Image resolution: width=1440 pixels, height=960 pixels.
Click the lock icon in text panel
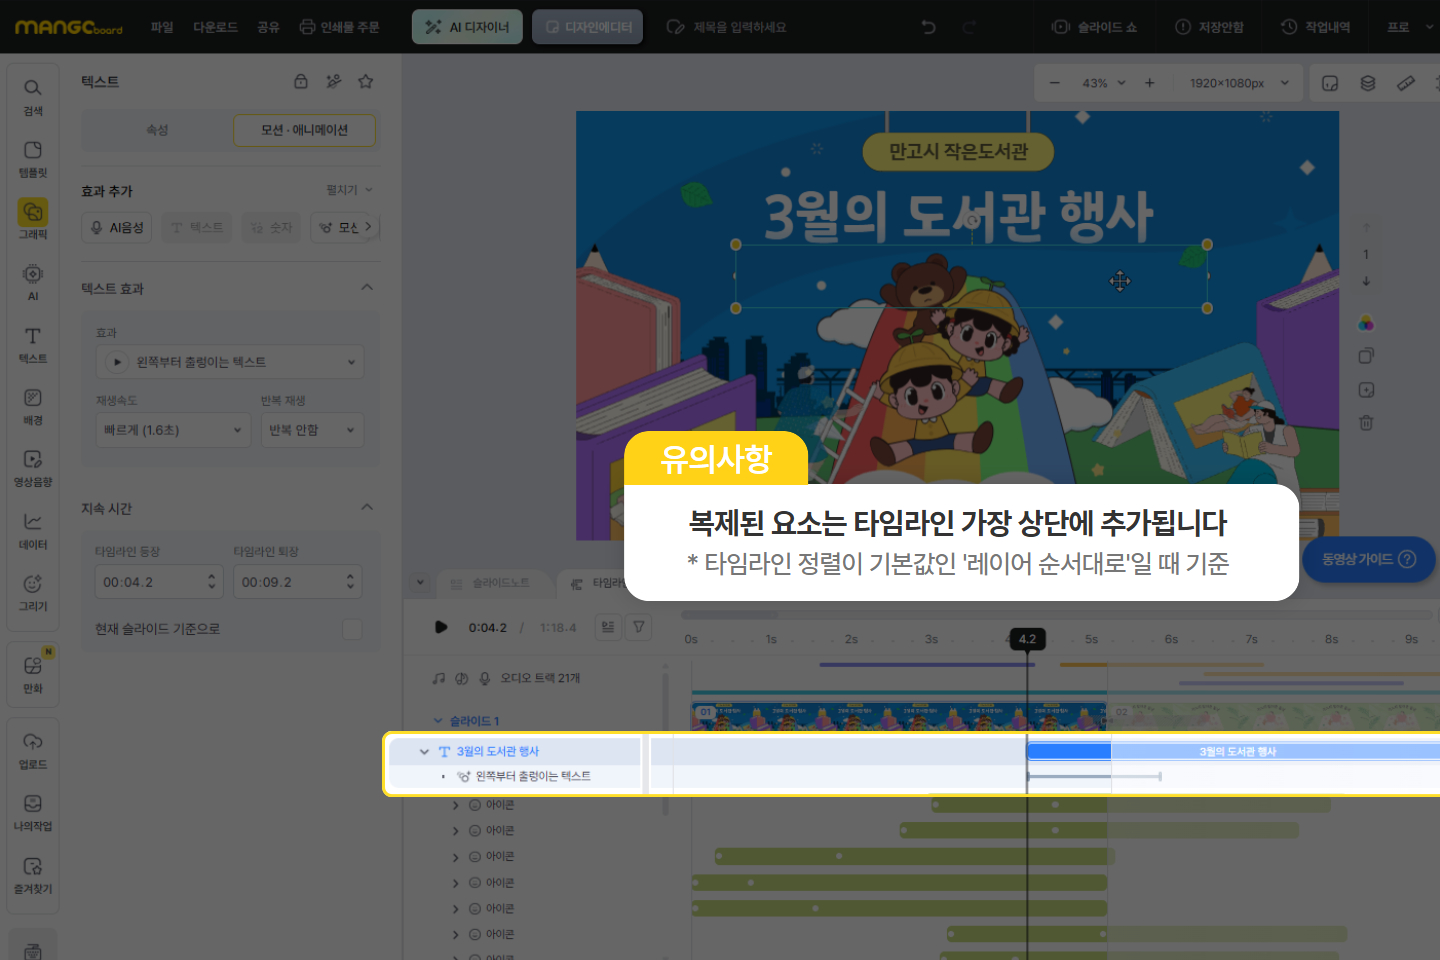click(x=301, y=81)
